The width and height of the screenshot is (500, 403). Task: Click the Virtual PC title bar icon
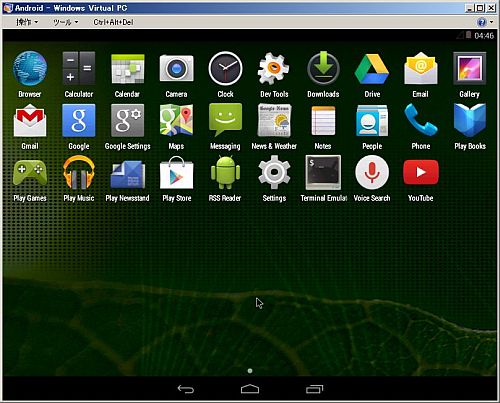(x=8, y=8)
